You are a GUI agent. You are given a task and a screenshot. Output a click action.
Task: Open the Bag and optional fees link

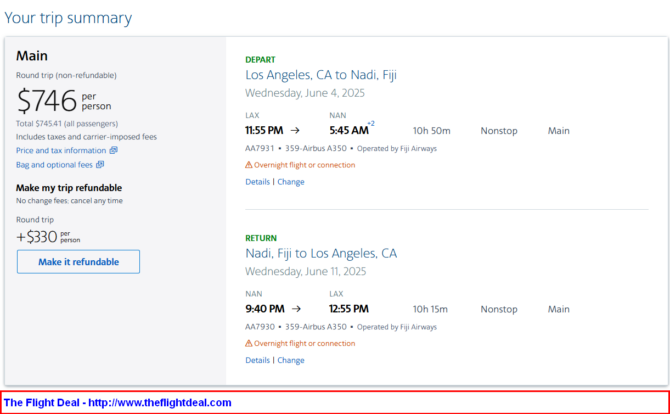pyautogui.click(x=54, y=164)
